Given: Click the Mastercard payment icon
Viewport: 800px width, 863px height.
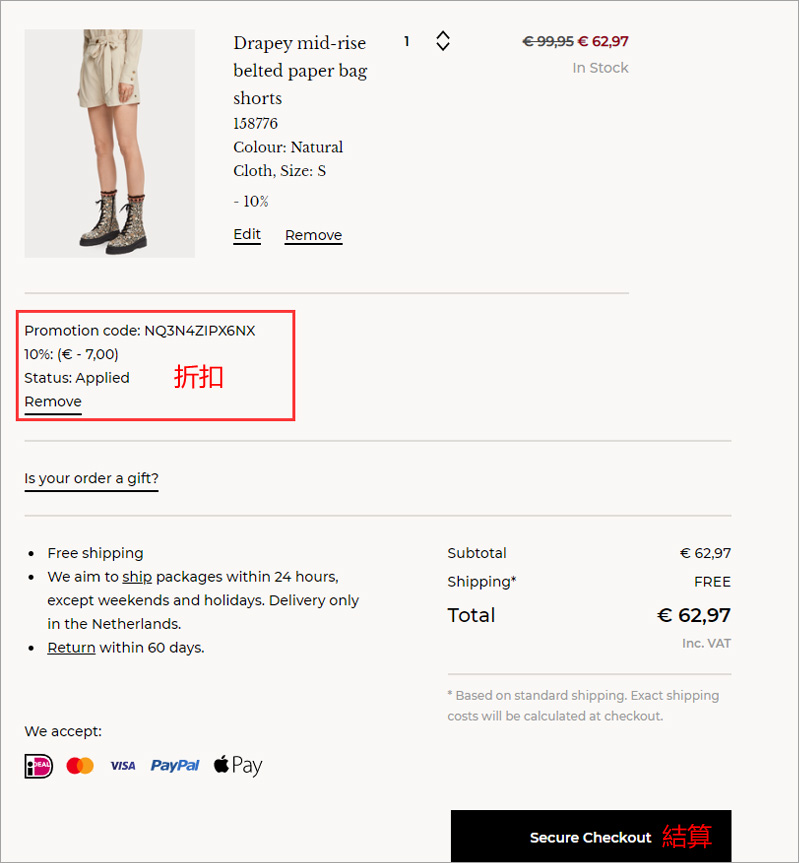Looking at the screenshot, I should pyautogui.click(x=80, y=766).
